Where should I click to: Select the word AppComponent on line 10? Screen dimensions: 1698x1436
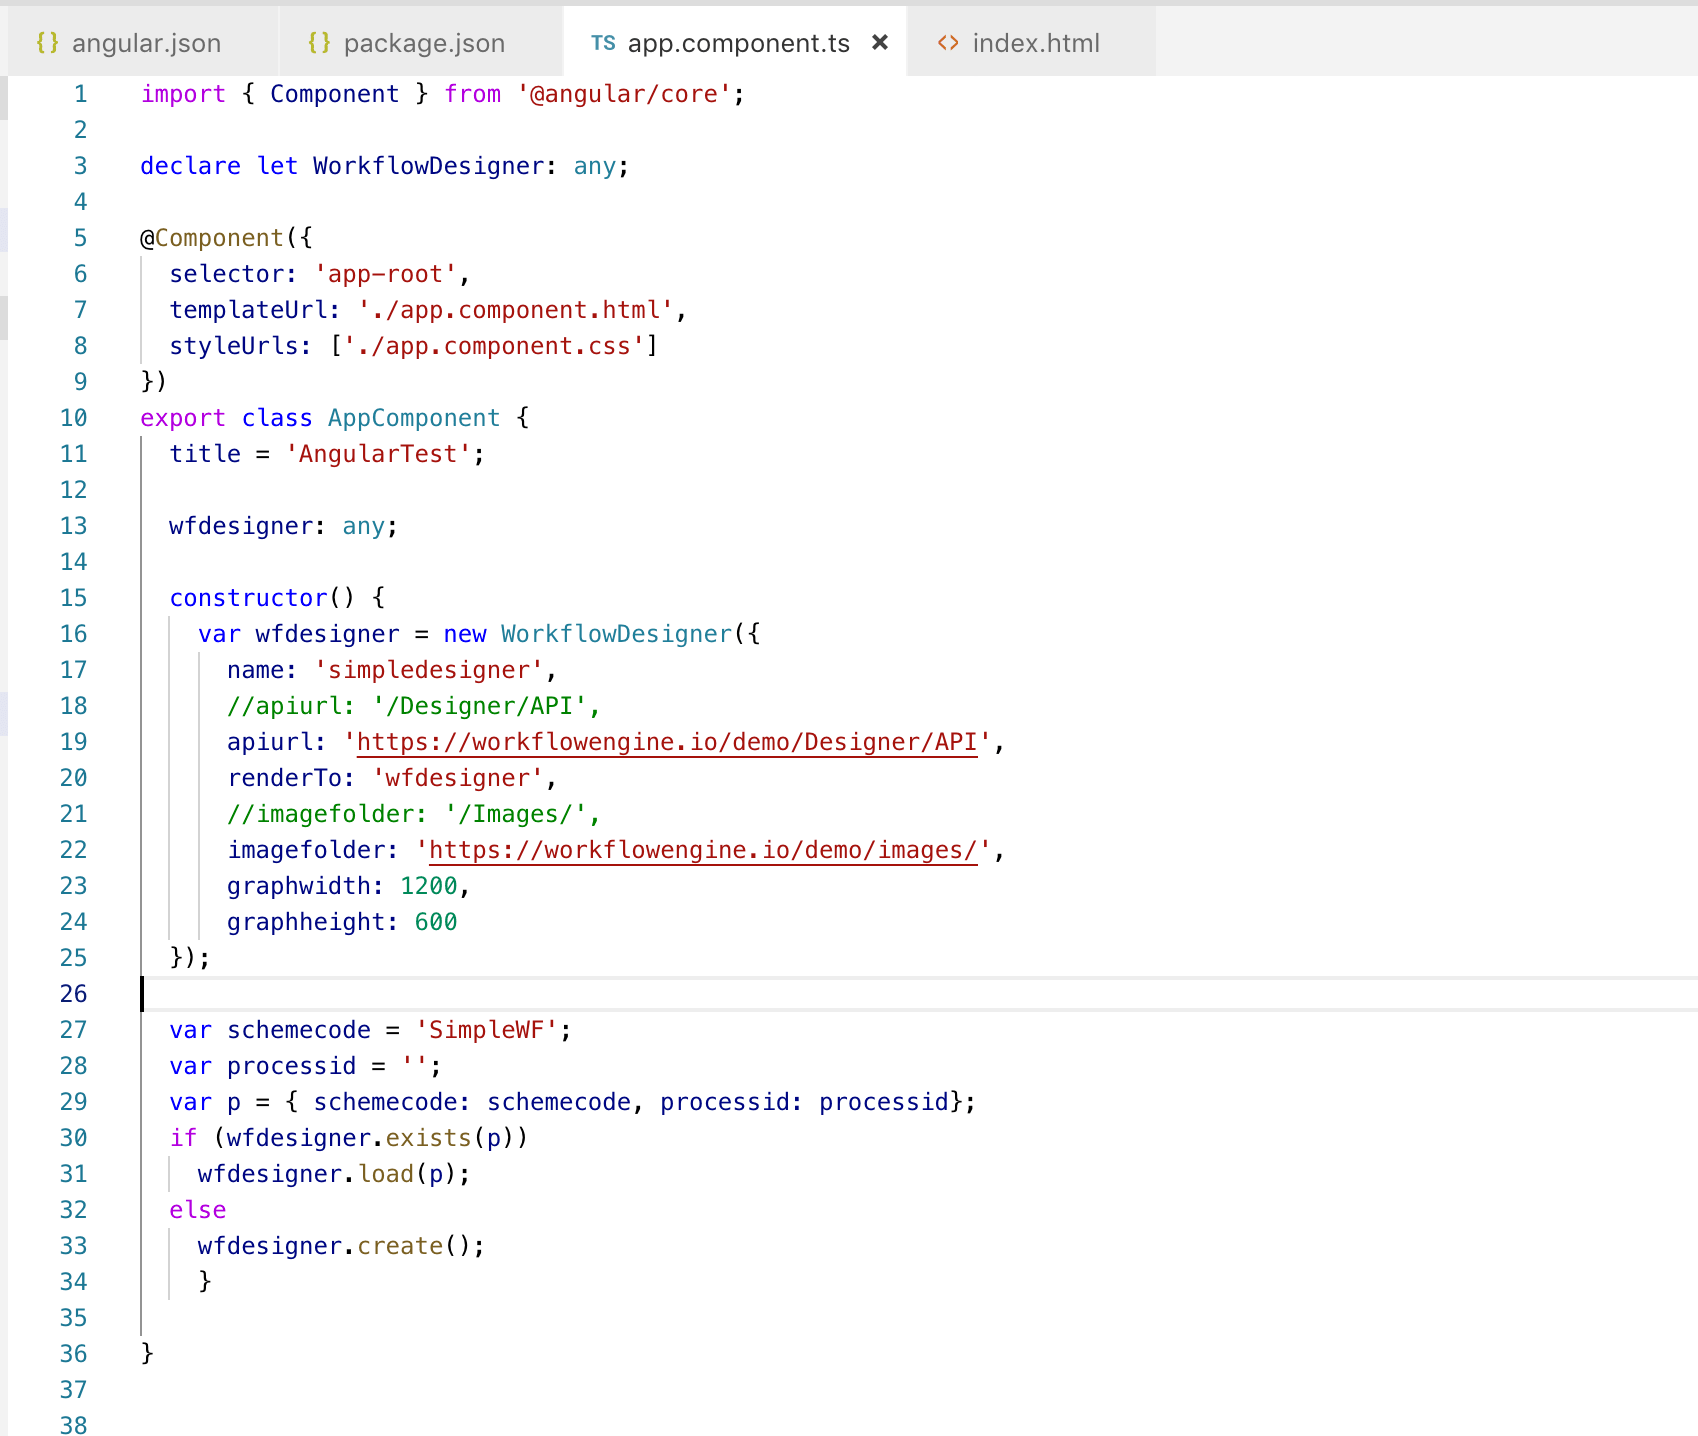tap(413, 417)
